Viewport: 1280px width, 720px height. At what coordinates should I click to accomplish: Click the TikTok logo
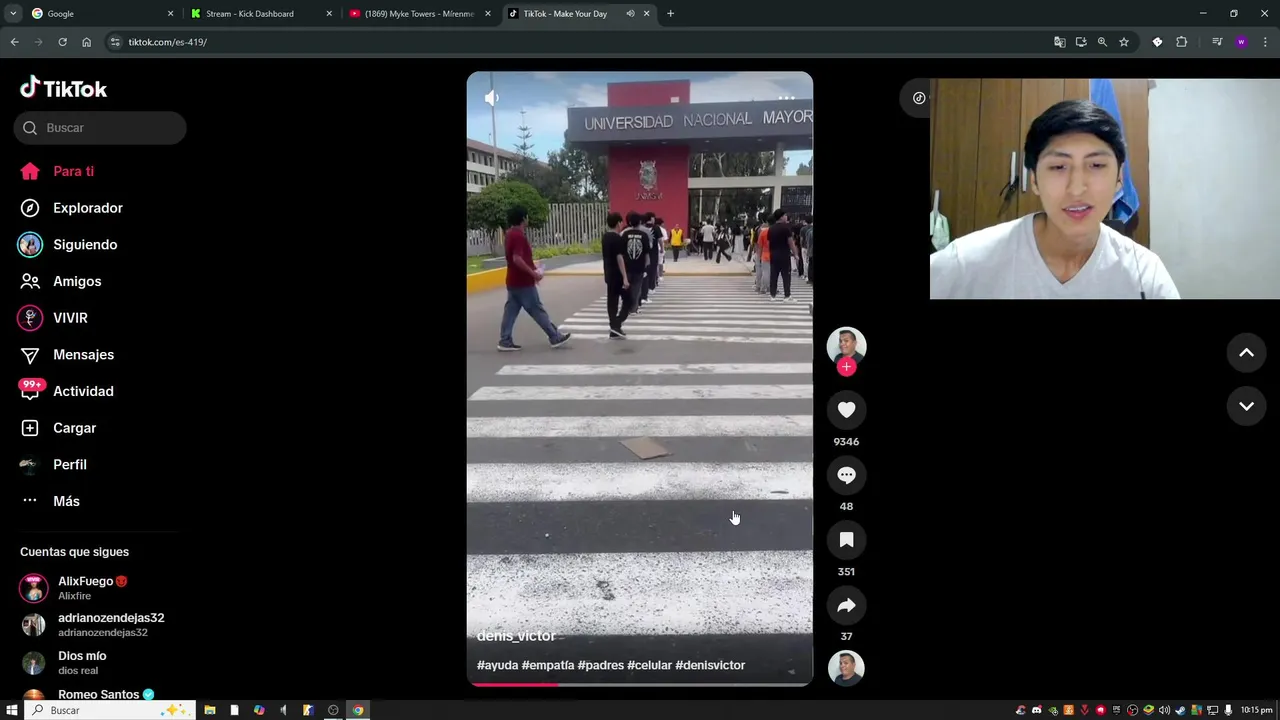coord(63,89)
